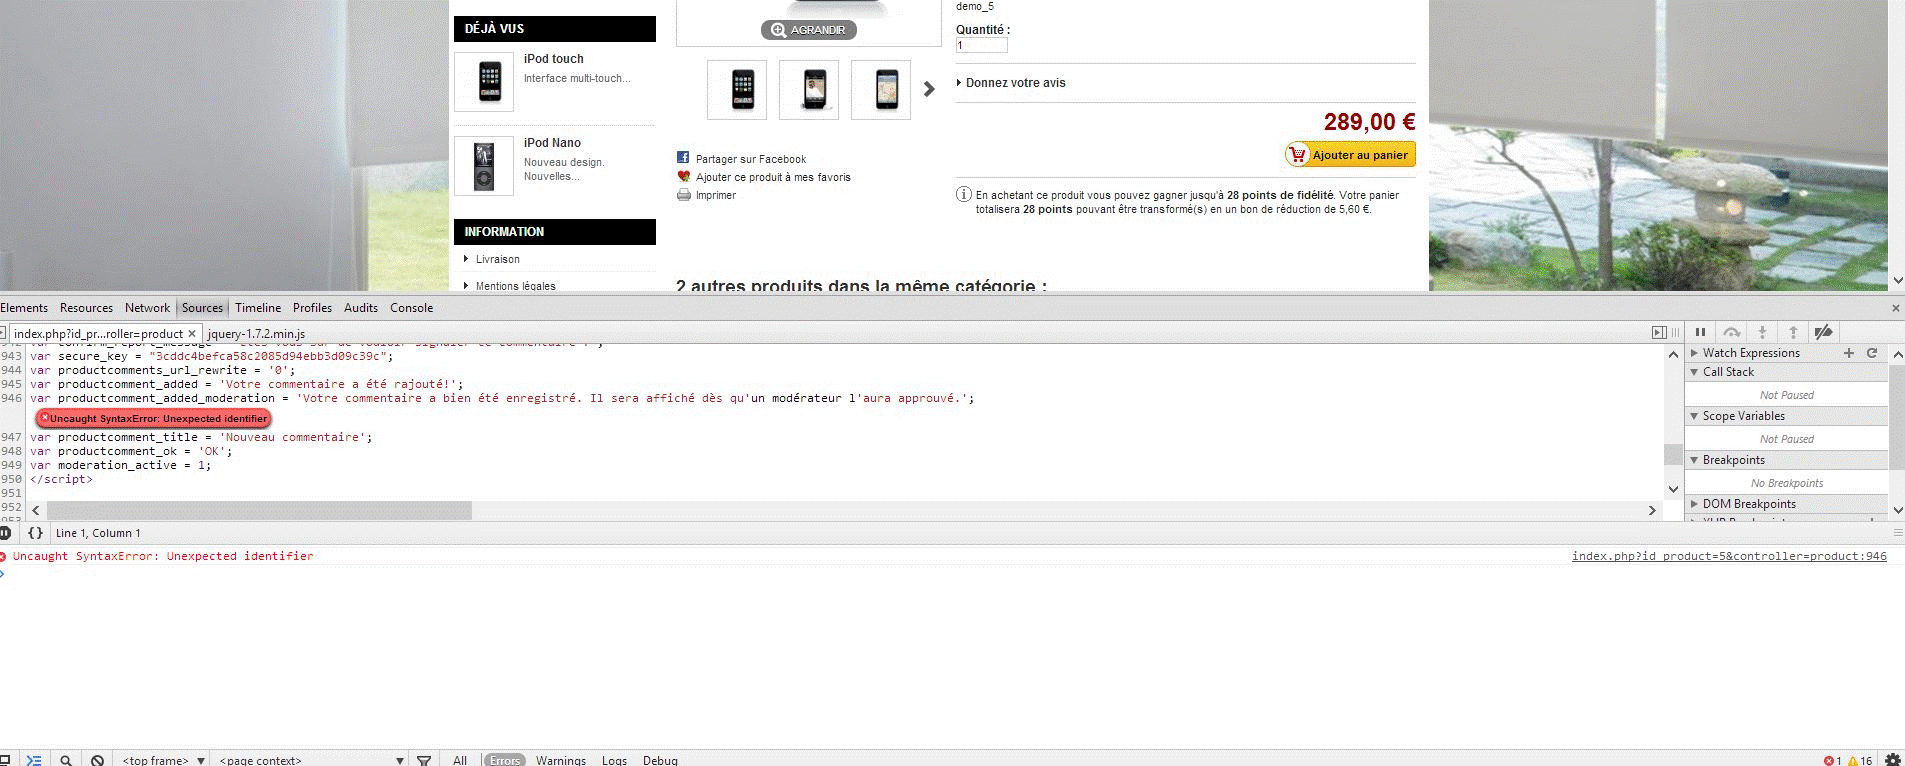Clear console log icon

point(97,760)
